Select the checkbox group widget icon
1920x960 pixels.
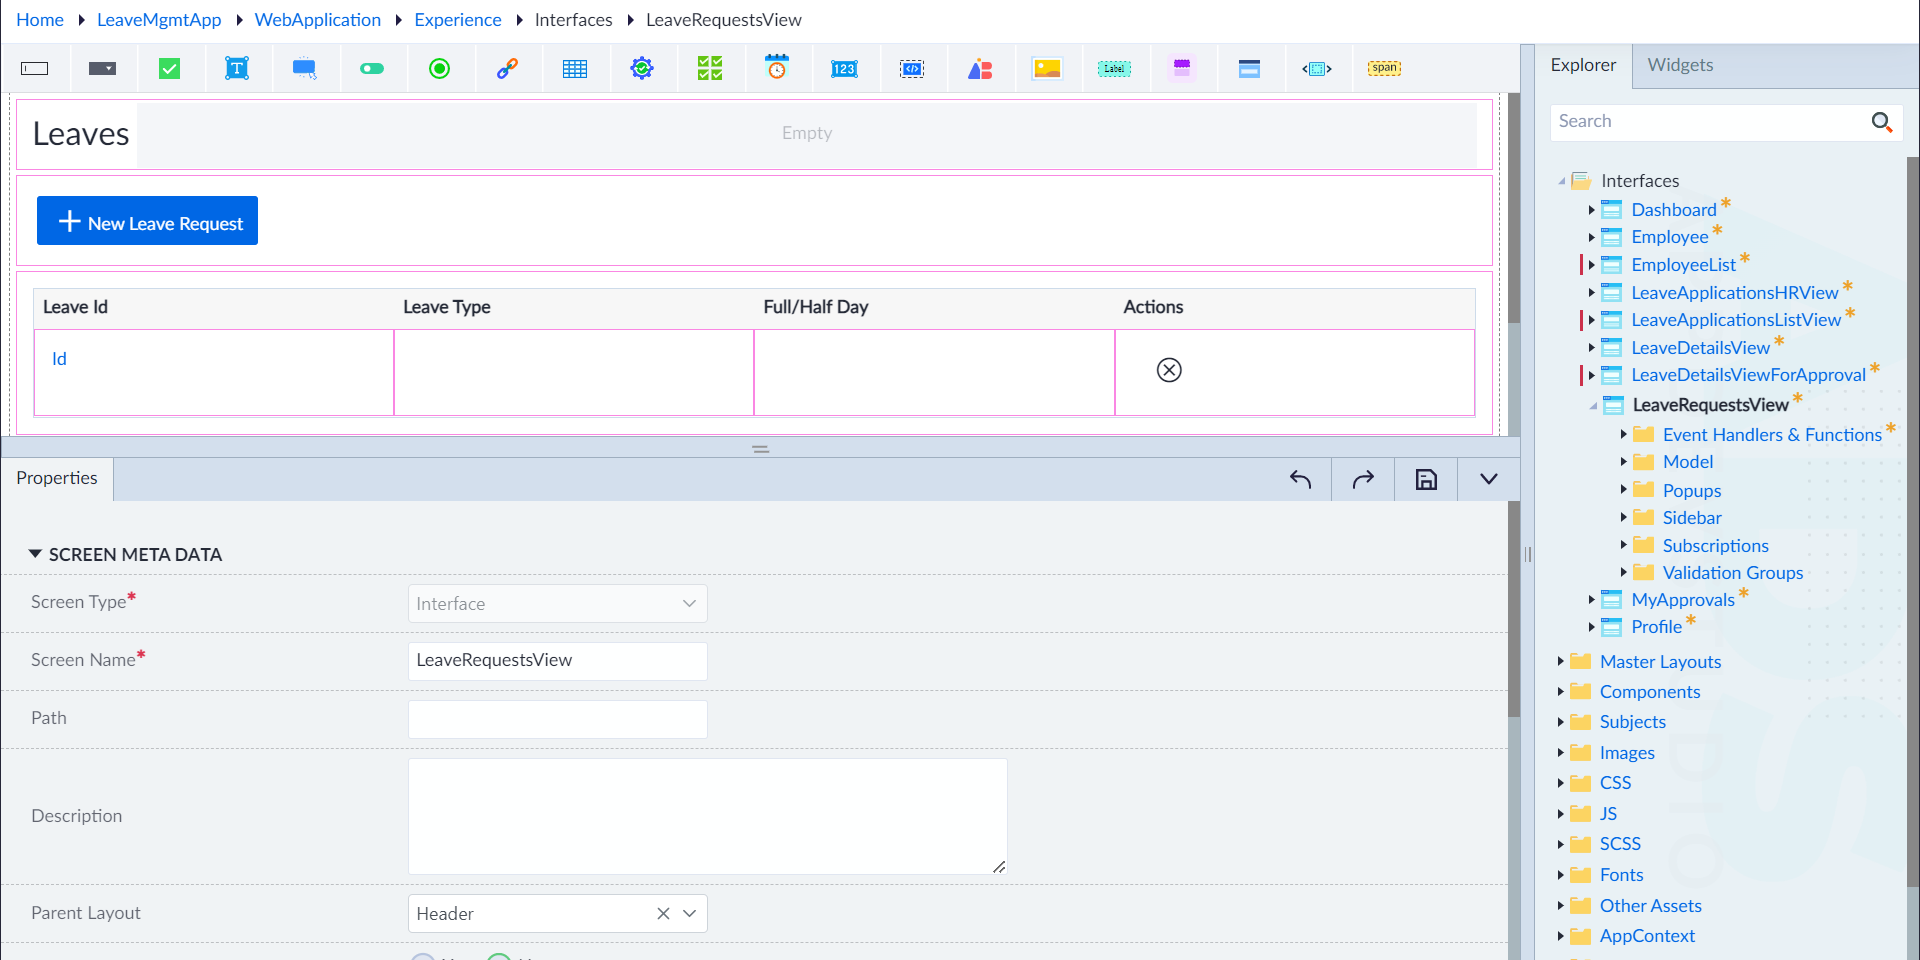[x=710, y=69]
